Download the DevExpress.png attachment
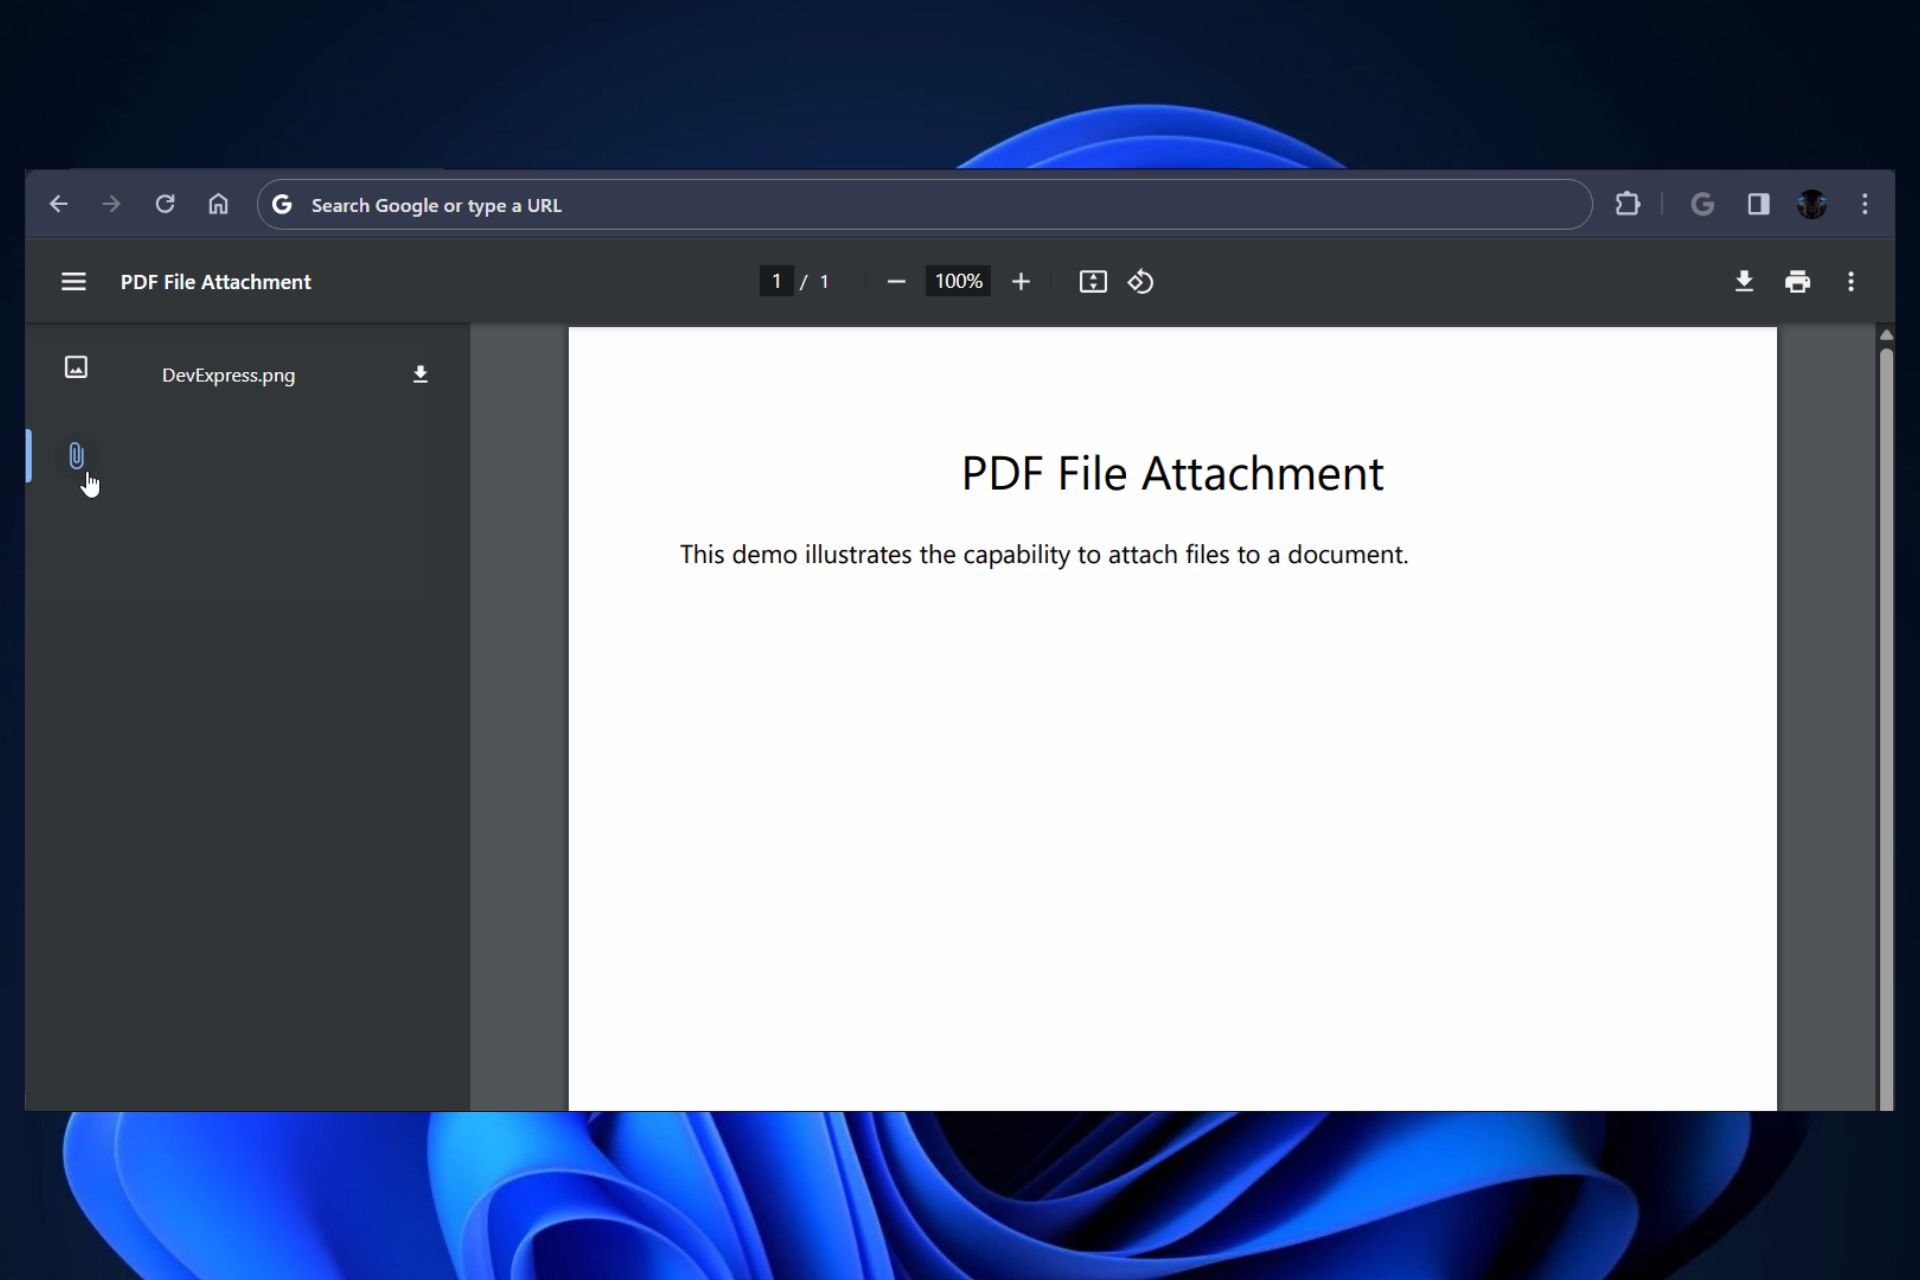This screenshot has width=1920, height=1280. click(x=420, y=374)
